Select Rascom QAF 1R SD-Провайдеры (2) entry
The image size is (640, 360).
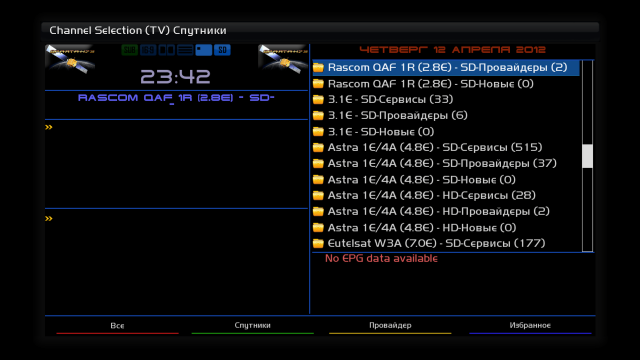point(446,67)
